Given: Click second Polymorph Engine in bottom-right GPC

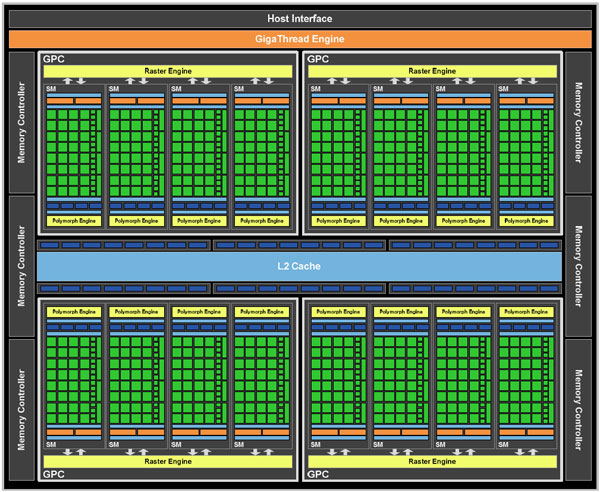Looking at the screenshot, I should 401,312.
